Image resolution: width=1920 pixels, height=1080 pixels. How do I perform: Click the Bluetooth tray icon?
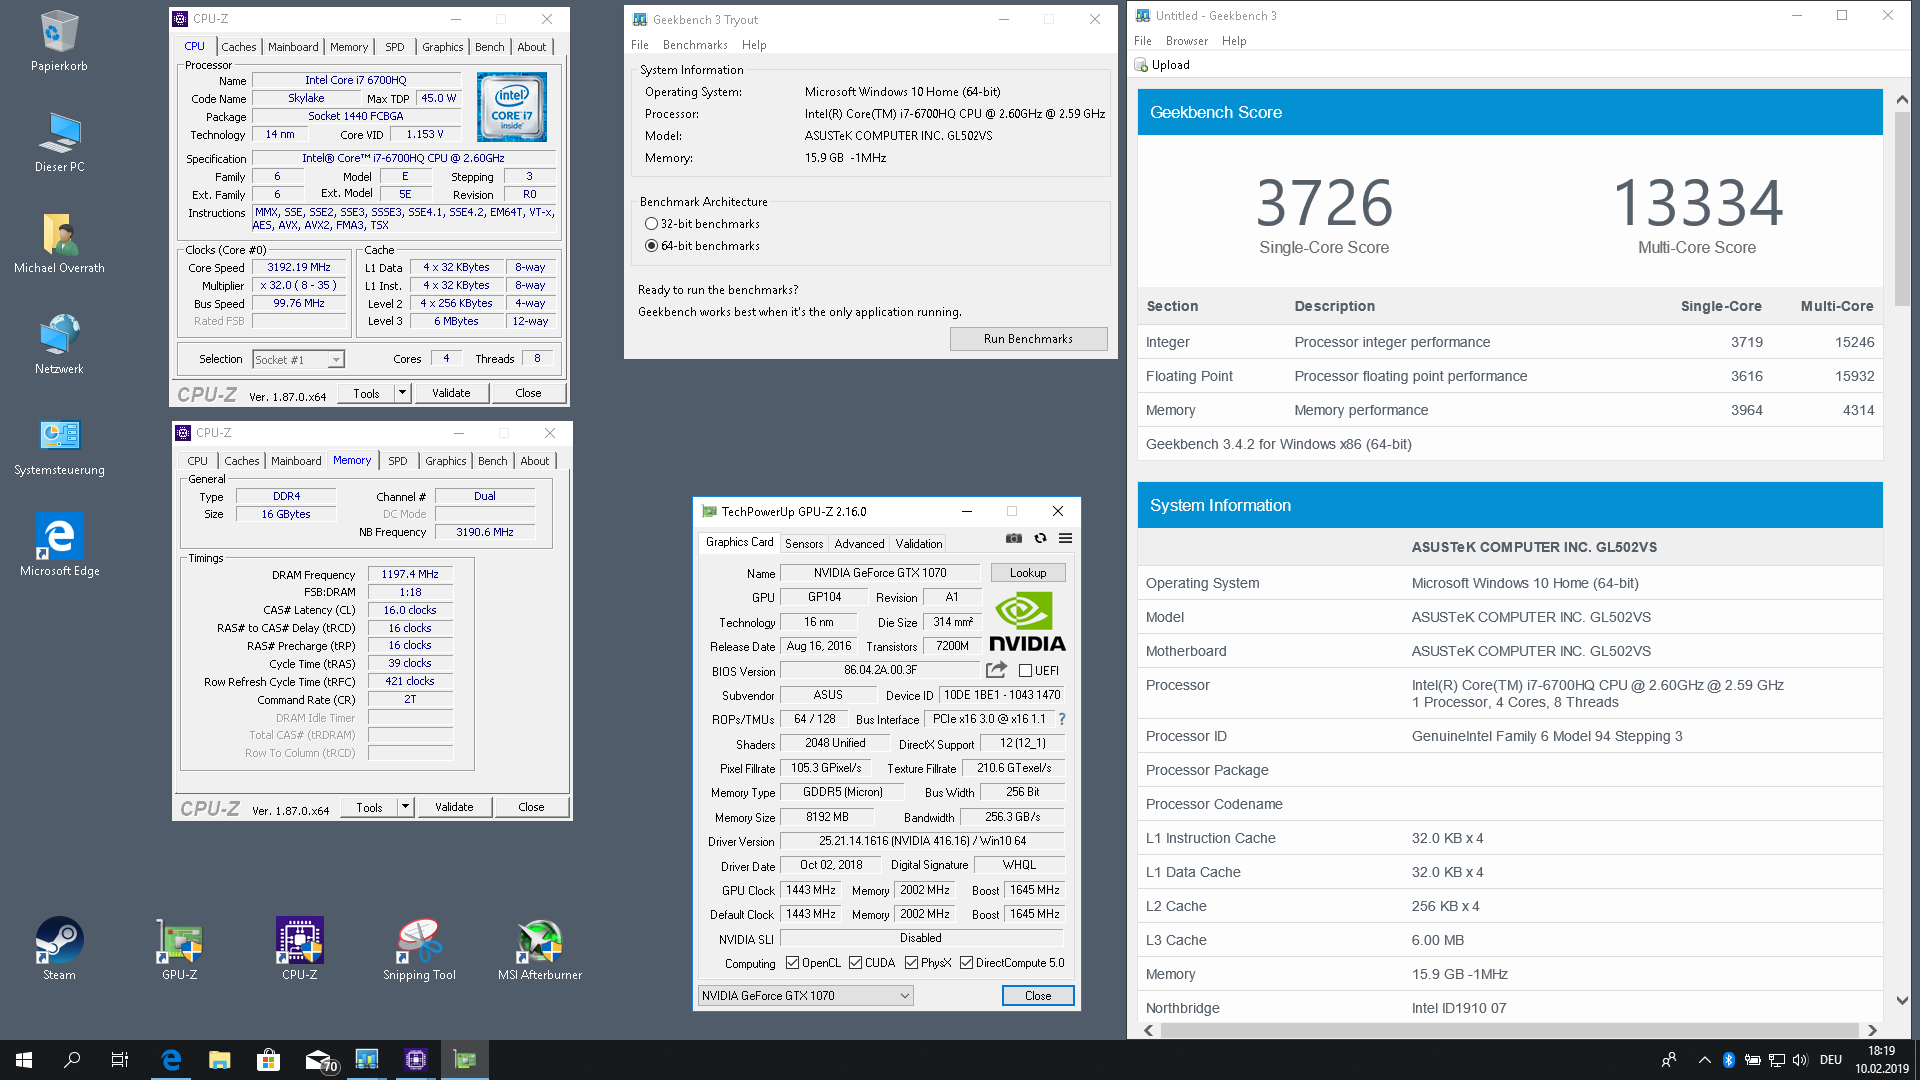pyautogui.click(x=1728, y=1060)
